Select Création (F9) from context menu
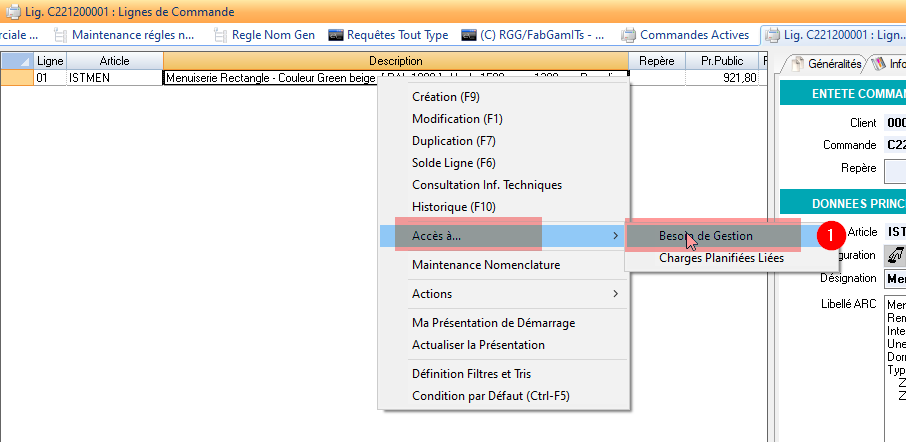Image resolution: width=906 pixels, height=442 pixels. pyautogui.click(x=445, y=97)
